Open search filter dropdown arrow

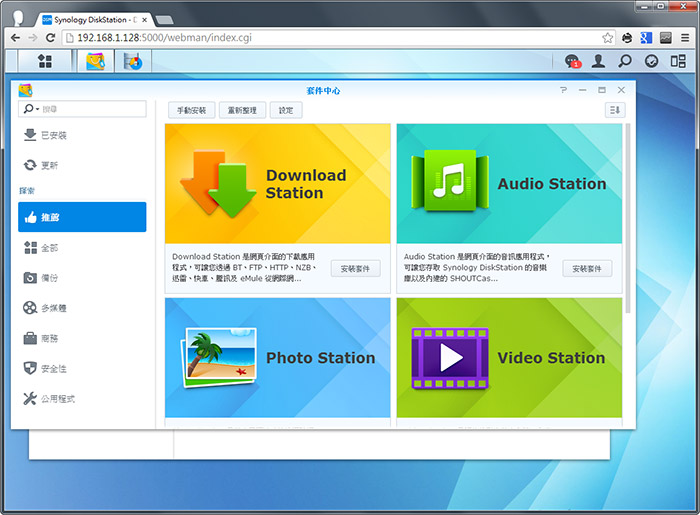[38, 109]
